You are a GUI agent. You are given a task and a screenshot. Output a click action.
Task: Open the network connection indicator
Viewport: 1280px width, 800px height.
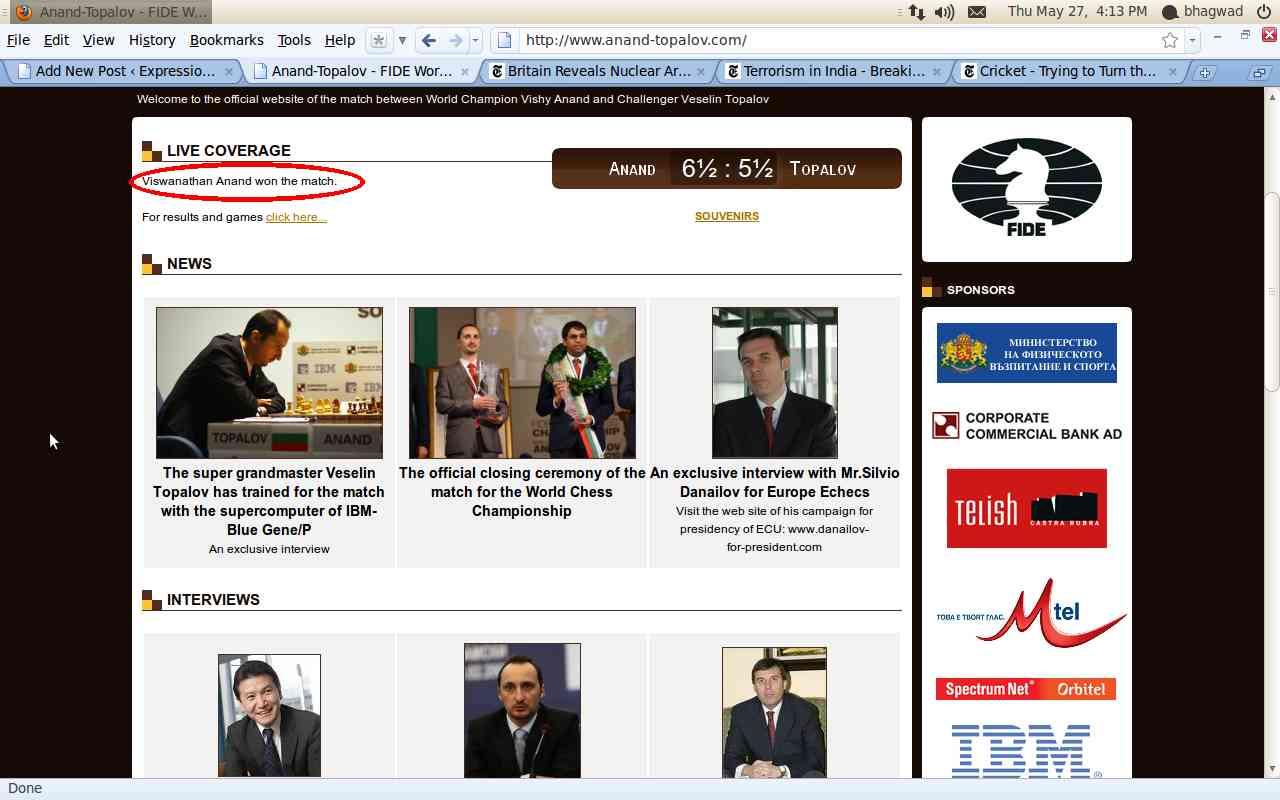click(916, 12)
